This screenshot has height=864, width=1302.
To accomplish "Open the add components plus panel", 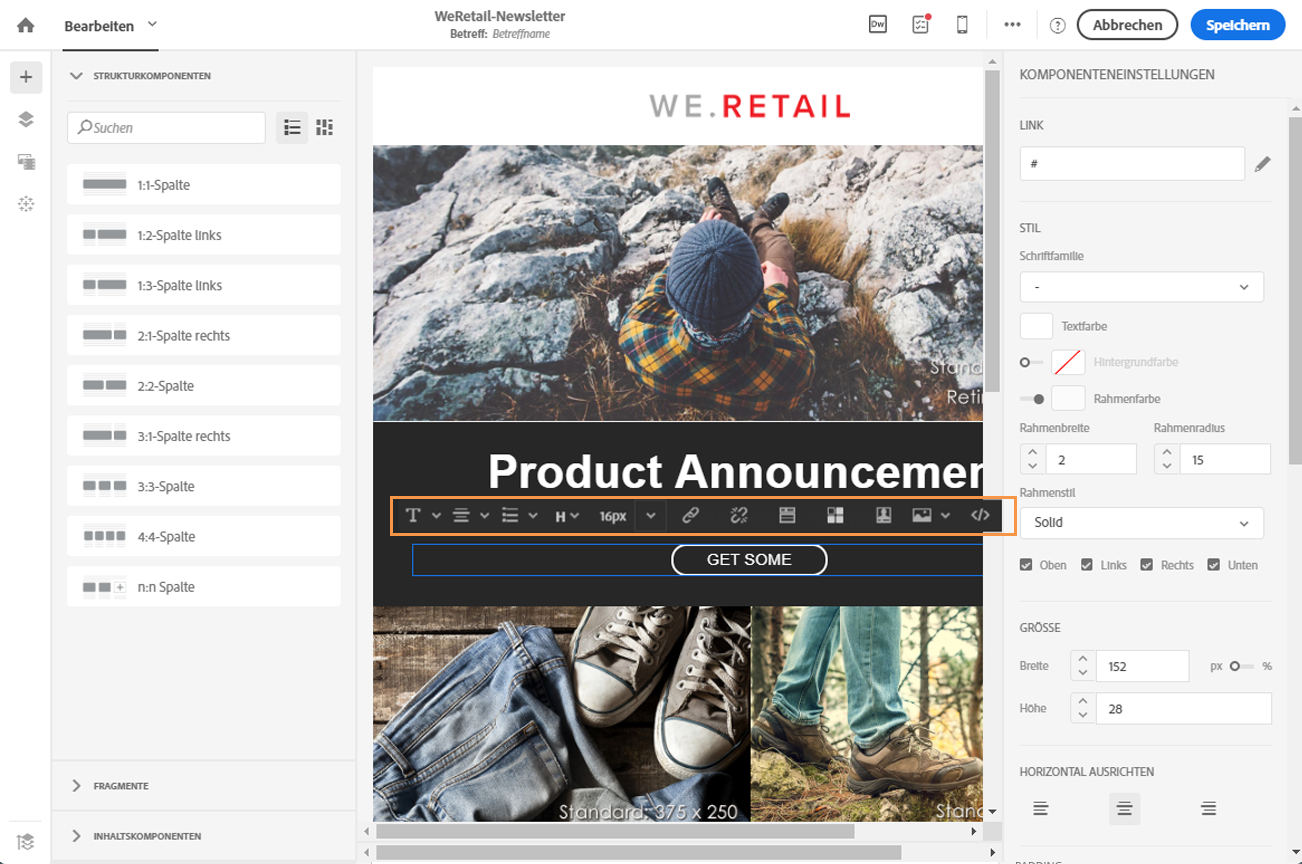I will [x=26, y=77].
